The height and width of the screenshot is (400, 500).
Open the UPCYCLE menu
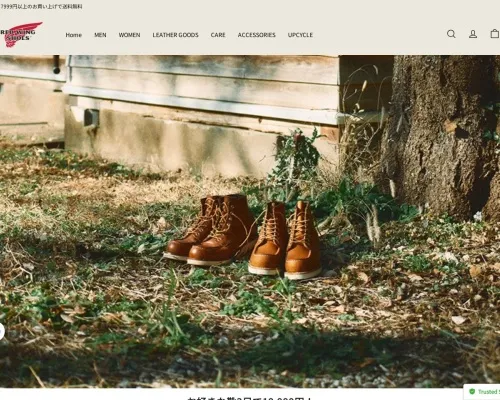click(300, 35)
